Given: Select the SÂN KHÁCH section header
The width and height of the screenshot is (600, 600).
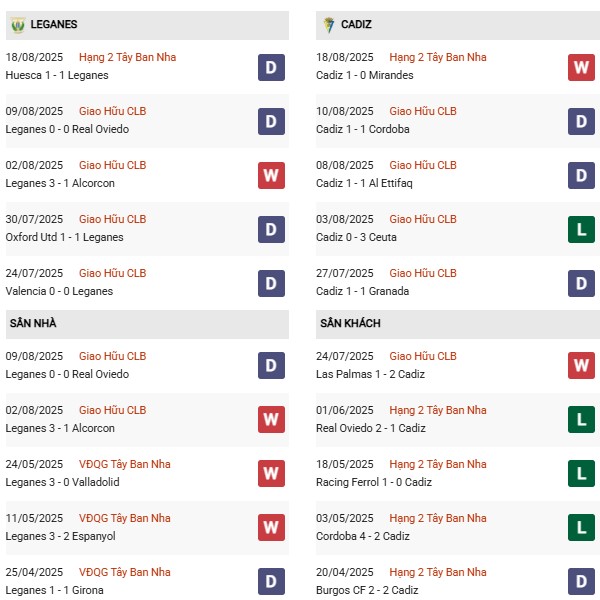Looking at the screenshot, I should [x=458, y=324].
